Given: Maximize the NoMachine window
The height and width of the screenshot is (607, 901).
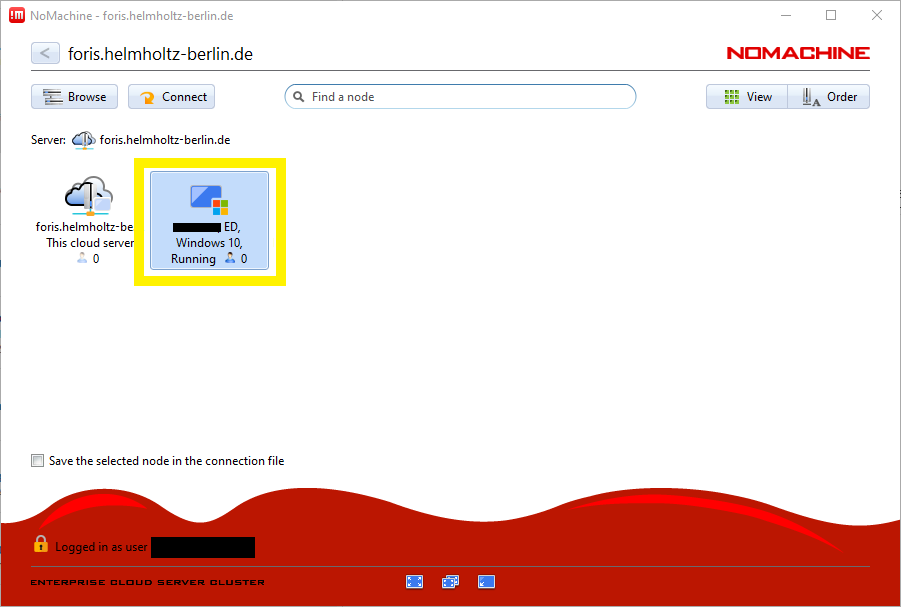Looking at the screenshot, I should 831,16.
